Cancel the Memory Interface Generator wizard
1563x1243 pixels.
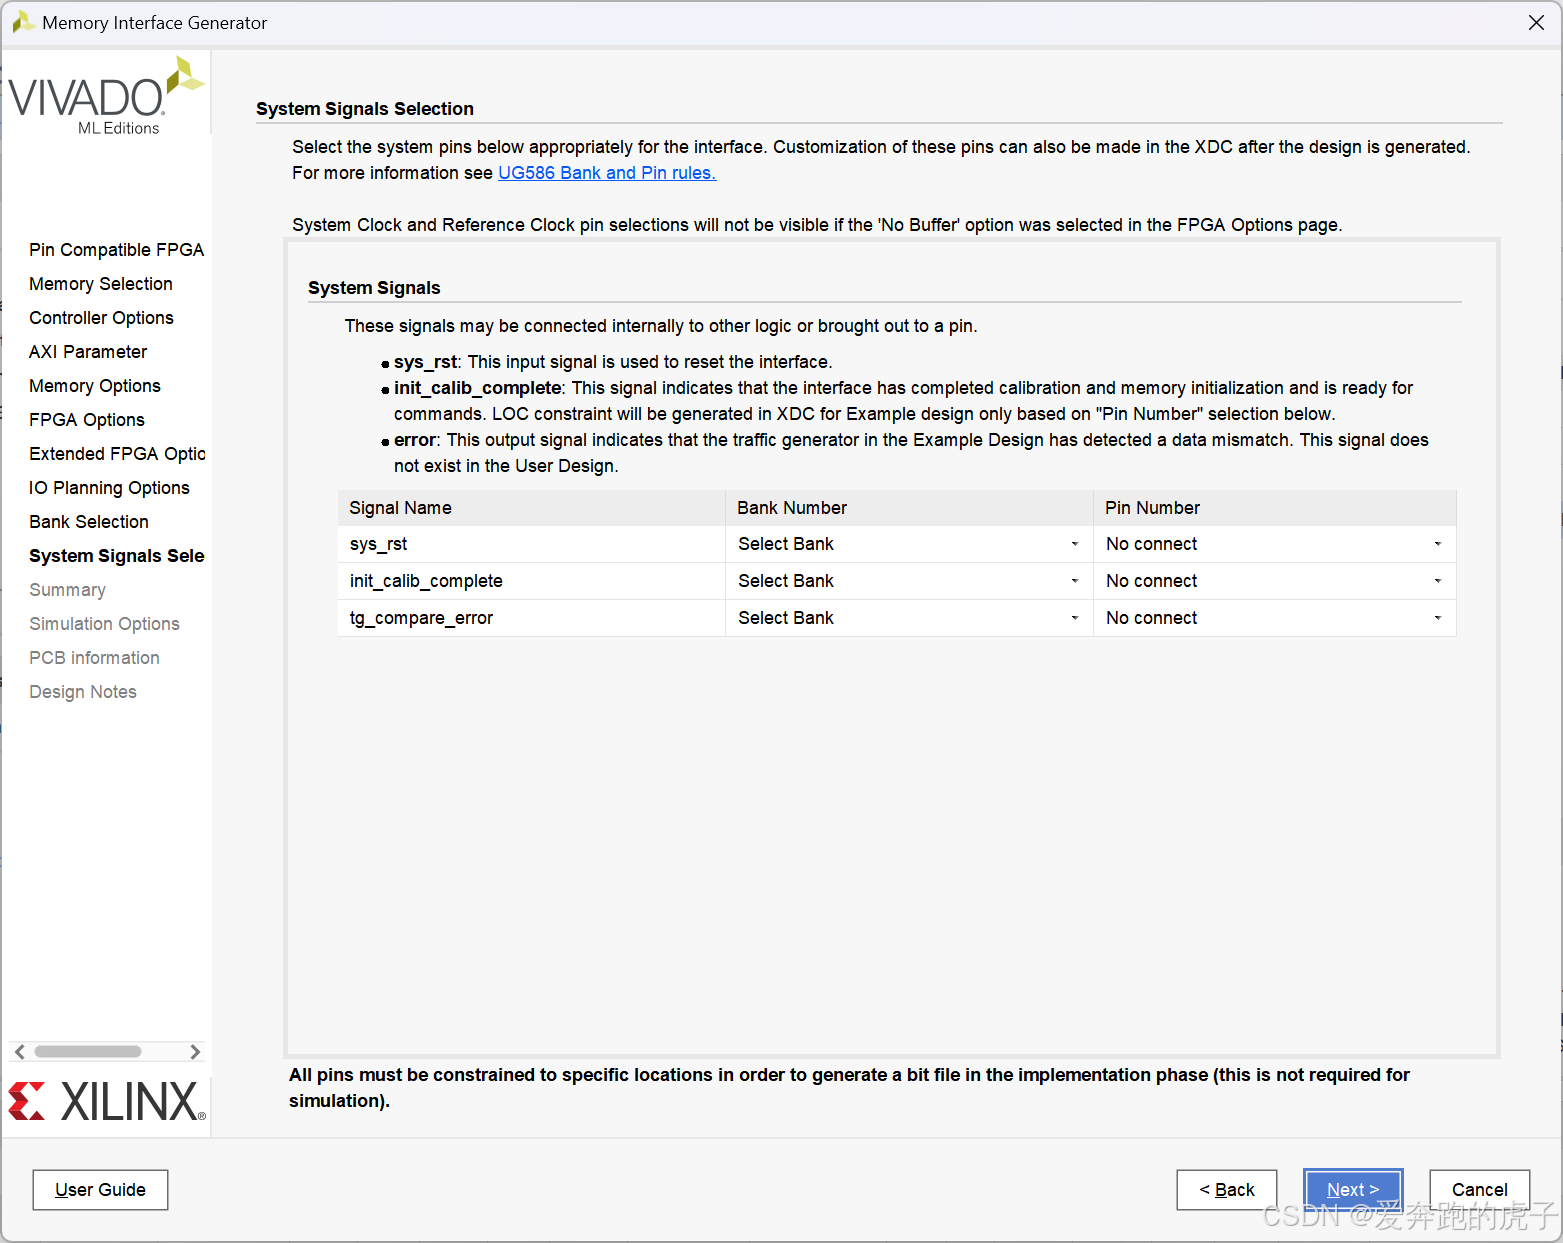[x=1480, y=1190]
